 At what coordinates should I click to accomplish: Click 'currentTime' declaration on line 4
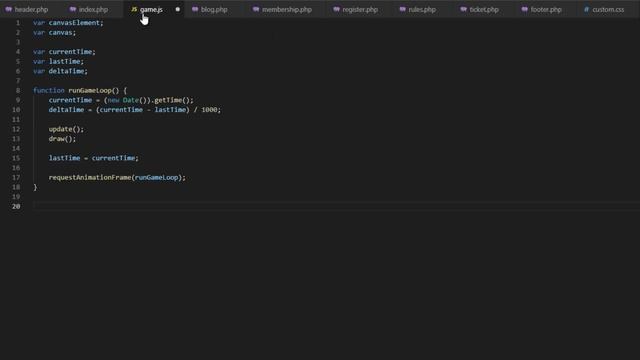coord(70,52)
